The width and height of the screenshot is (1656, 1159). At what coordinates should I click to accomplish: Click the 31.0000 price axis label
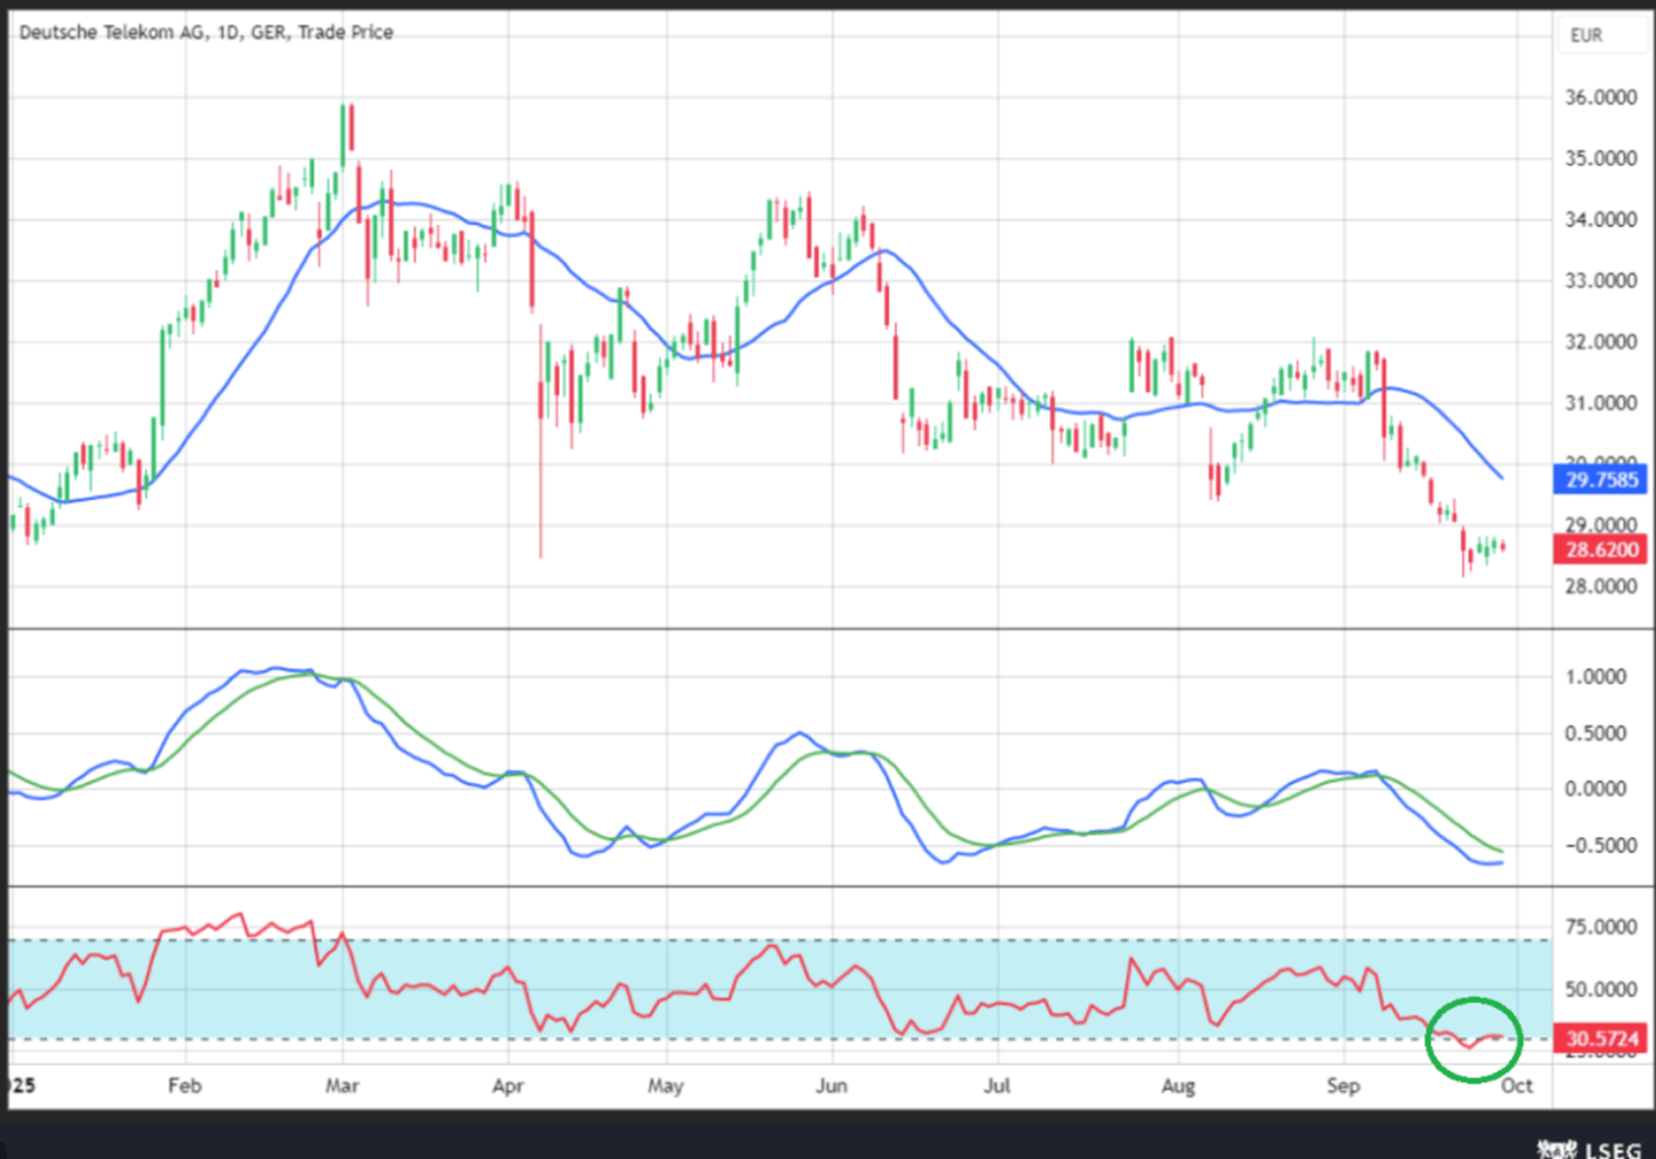(x=1601, y=402)
